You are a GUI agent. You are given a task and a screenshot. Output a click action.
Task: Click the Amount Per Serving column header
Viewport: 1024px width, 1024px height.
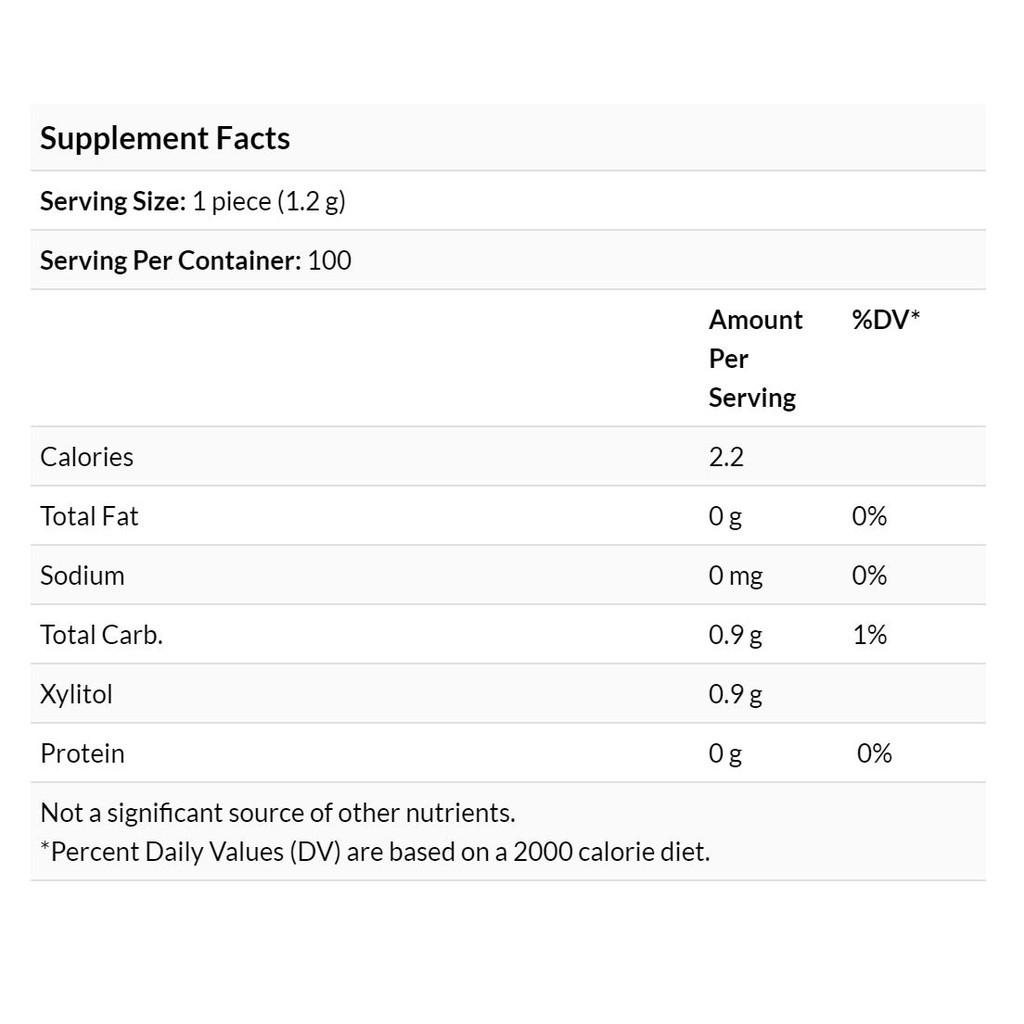(x=755, y=358)
